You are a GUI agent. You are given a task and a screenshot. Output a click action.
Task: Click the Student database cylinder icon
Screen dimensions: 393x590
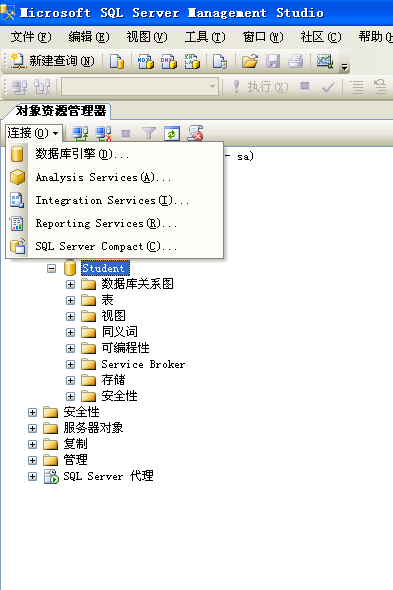[x=70, y=268]
